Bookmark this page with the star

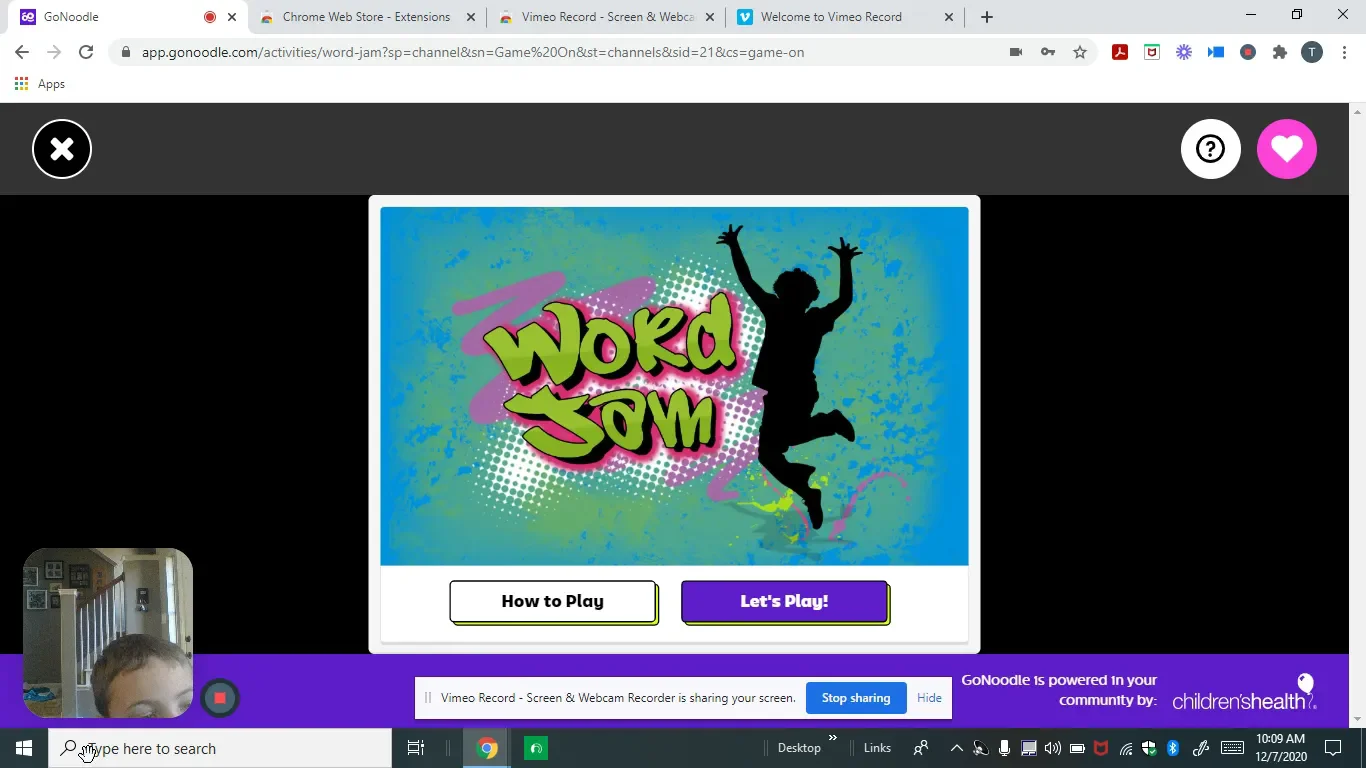[x=1080, y=52]
